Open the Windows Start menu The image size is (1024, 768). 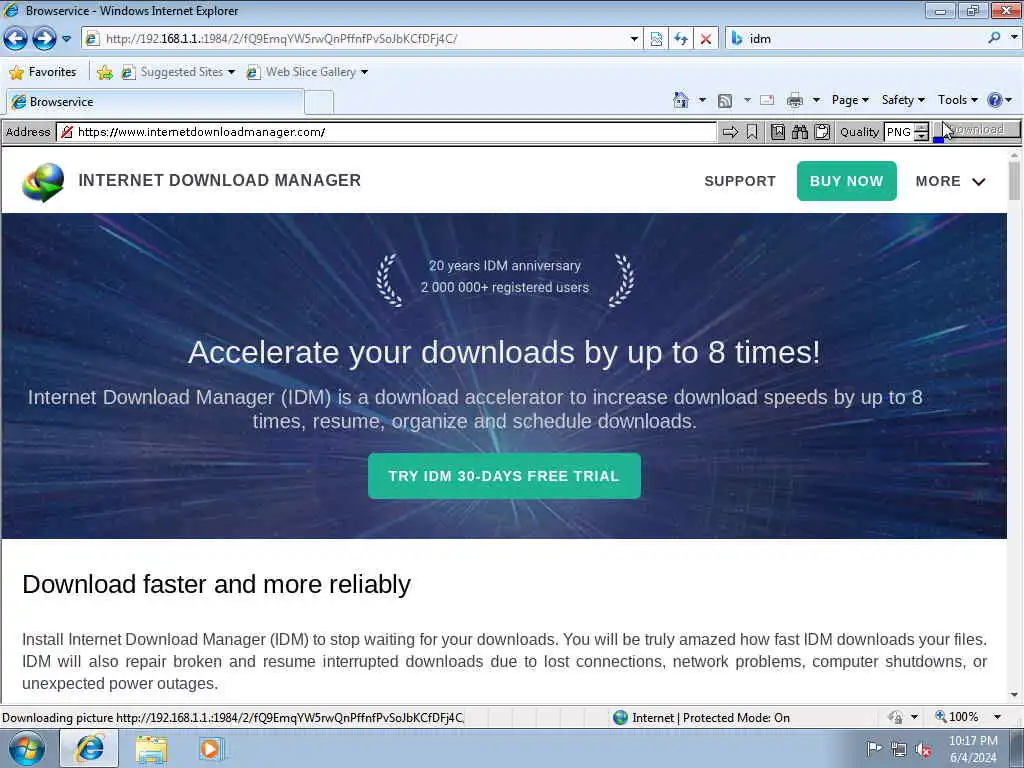26,748
